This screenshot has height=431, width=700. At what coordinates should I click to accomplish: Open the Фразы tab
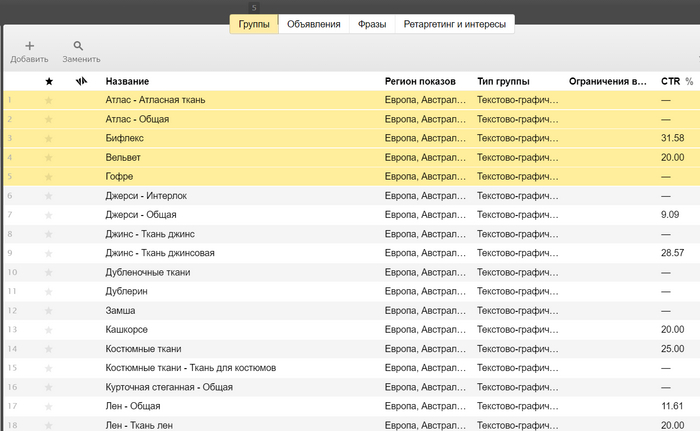372,24
